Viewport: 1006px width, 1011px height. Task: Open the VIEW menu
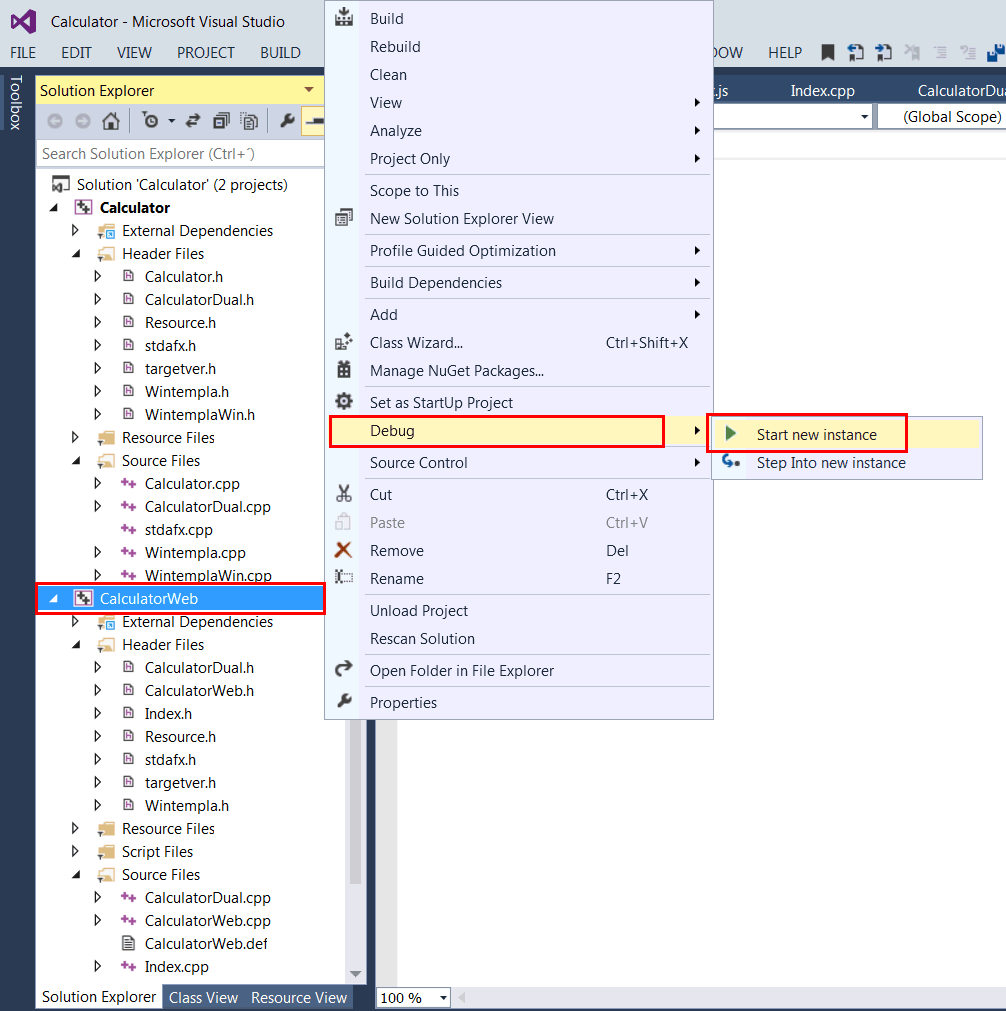click(x=134, y=53)
